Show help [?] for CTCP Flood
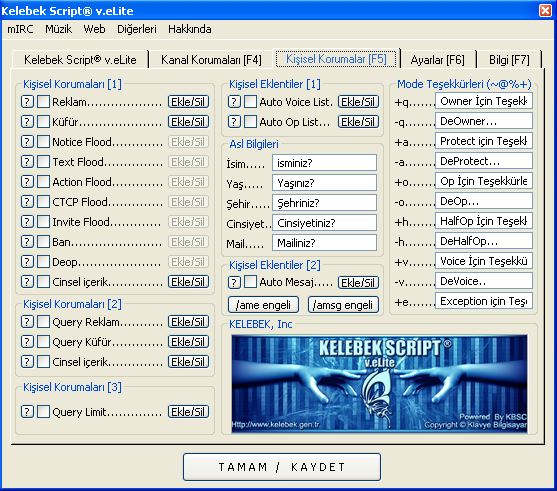 (x=27, y=202)
